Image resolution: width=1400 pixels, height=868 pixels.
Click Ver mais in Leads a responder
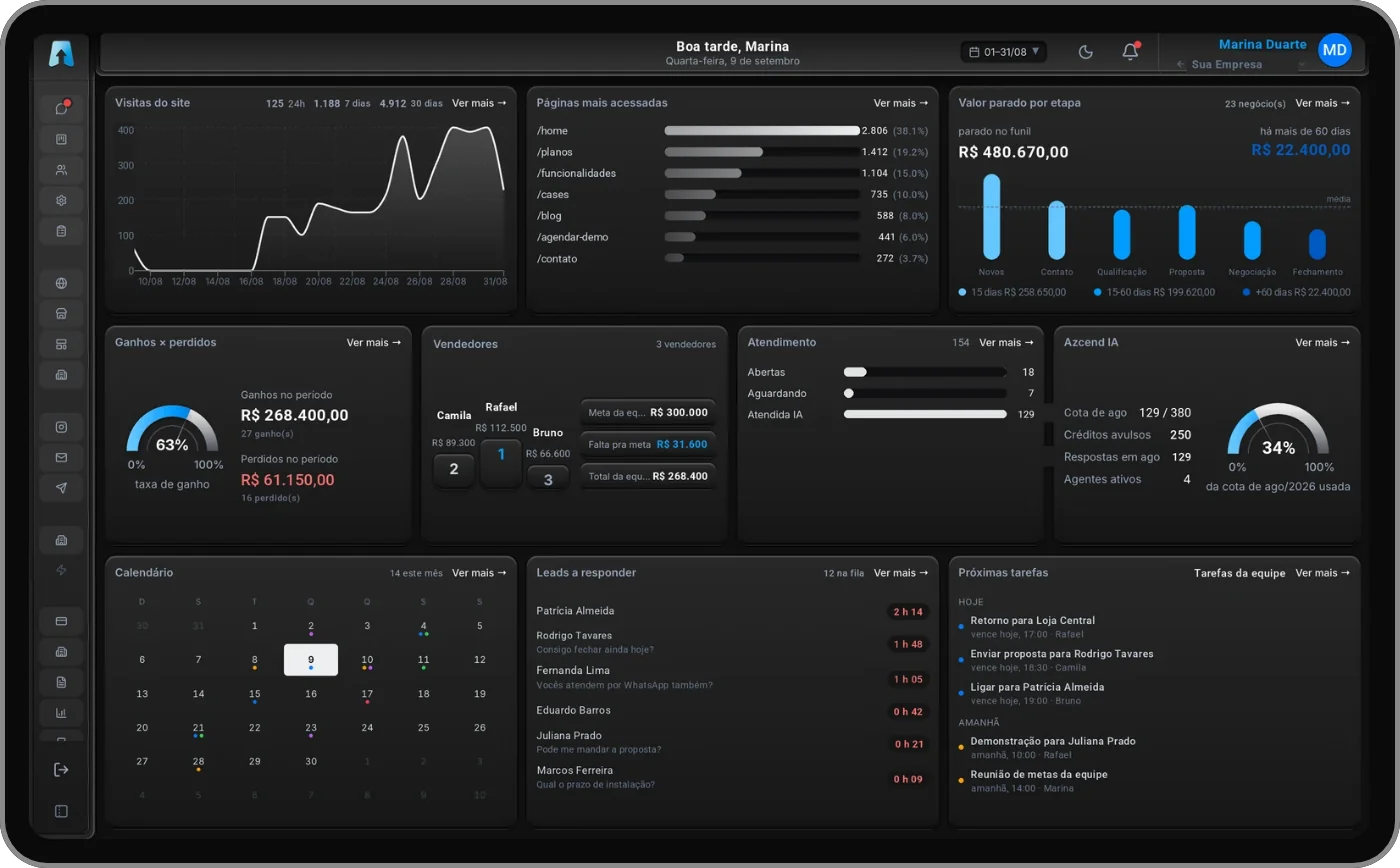tap(901, 573)
